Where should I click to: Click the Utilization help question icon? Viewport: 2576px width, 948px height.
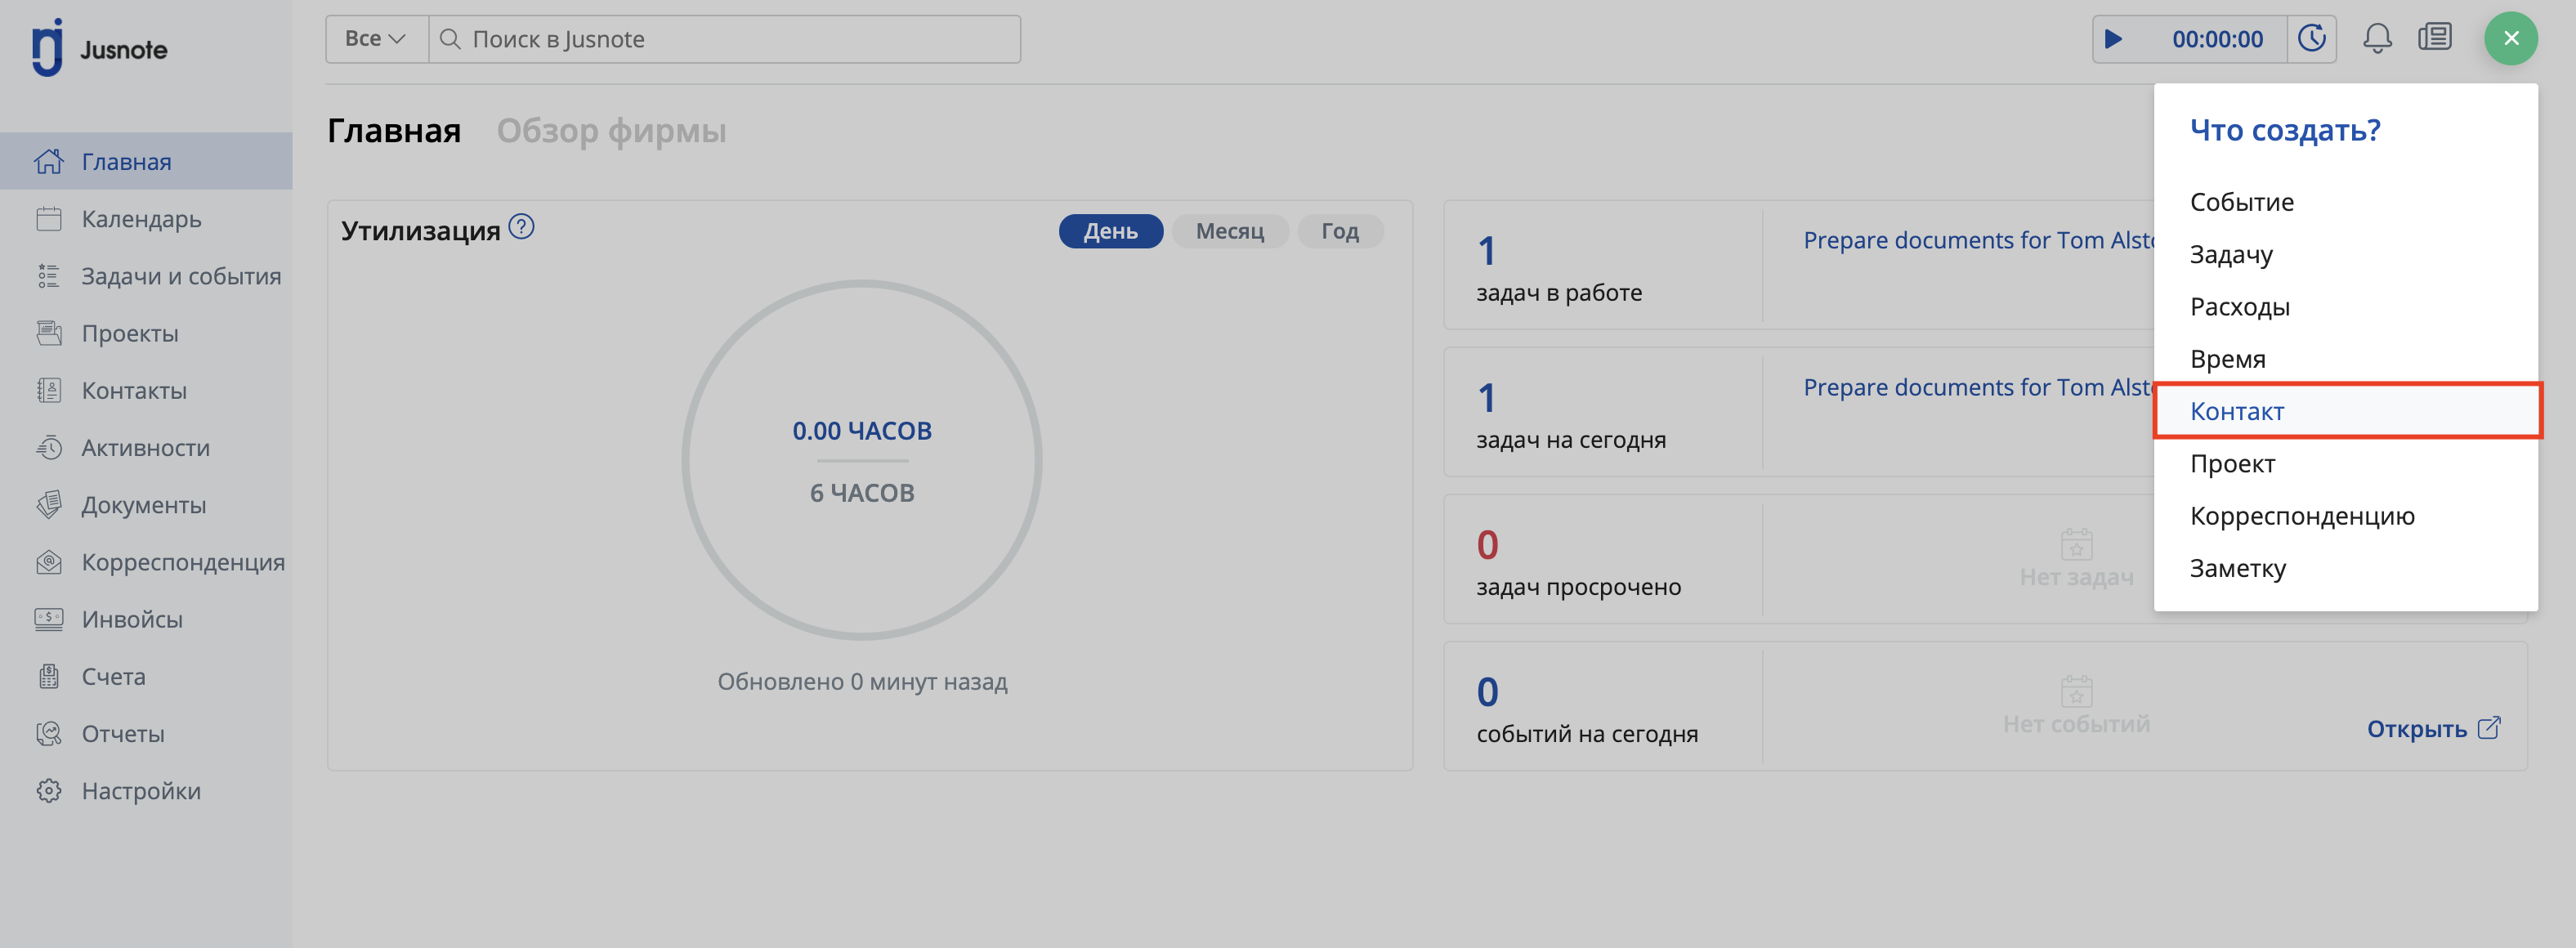[521, 227]
